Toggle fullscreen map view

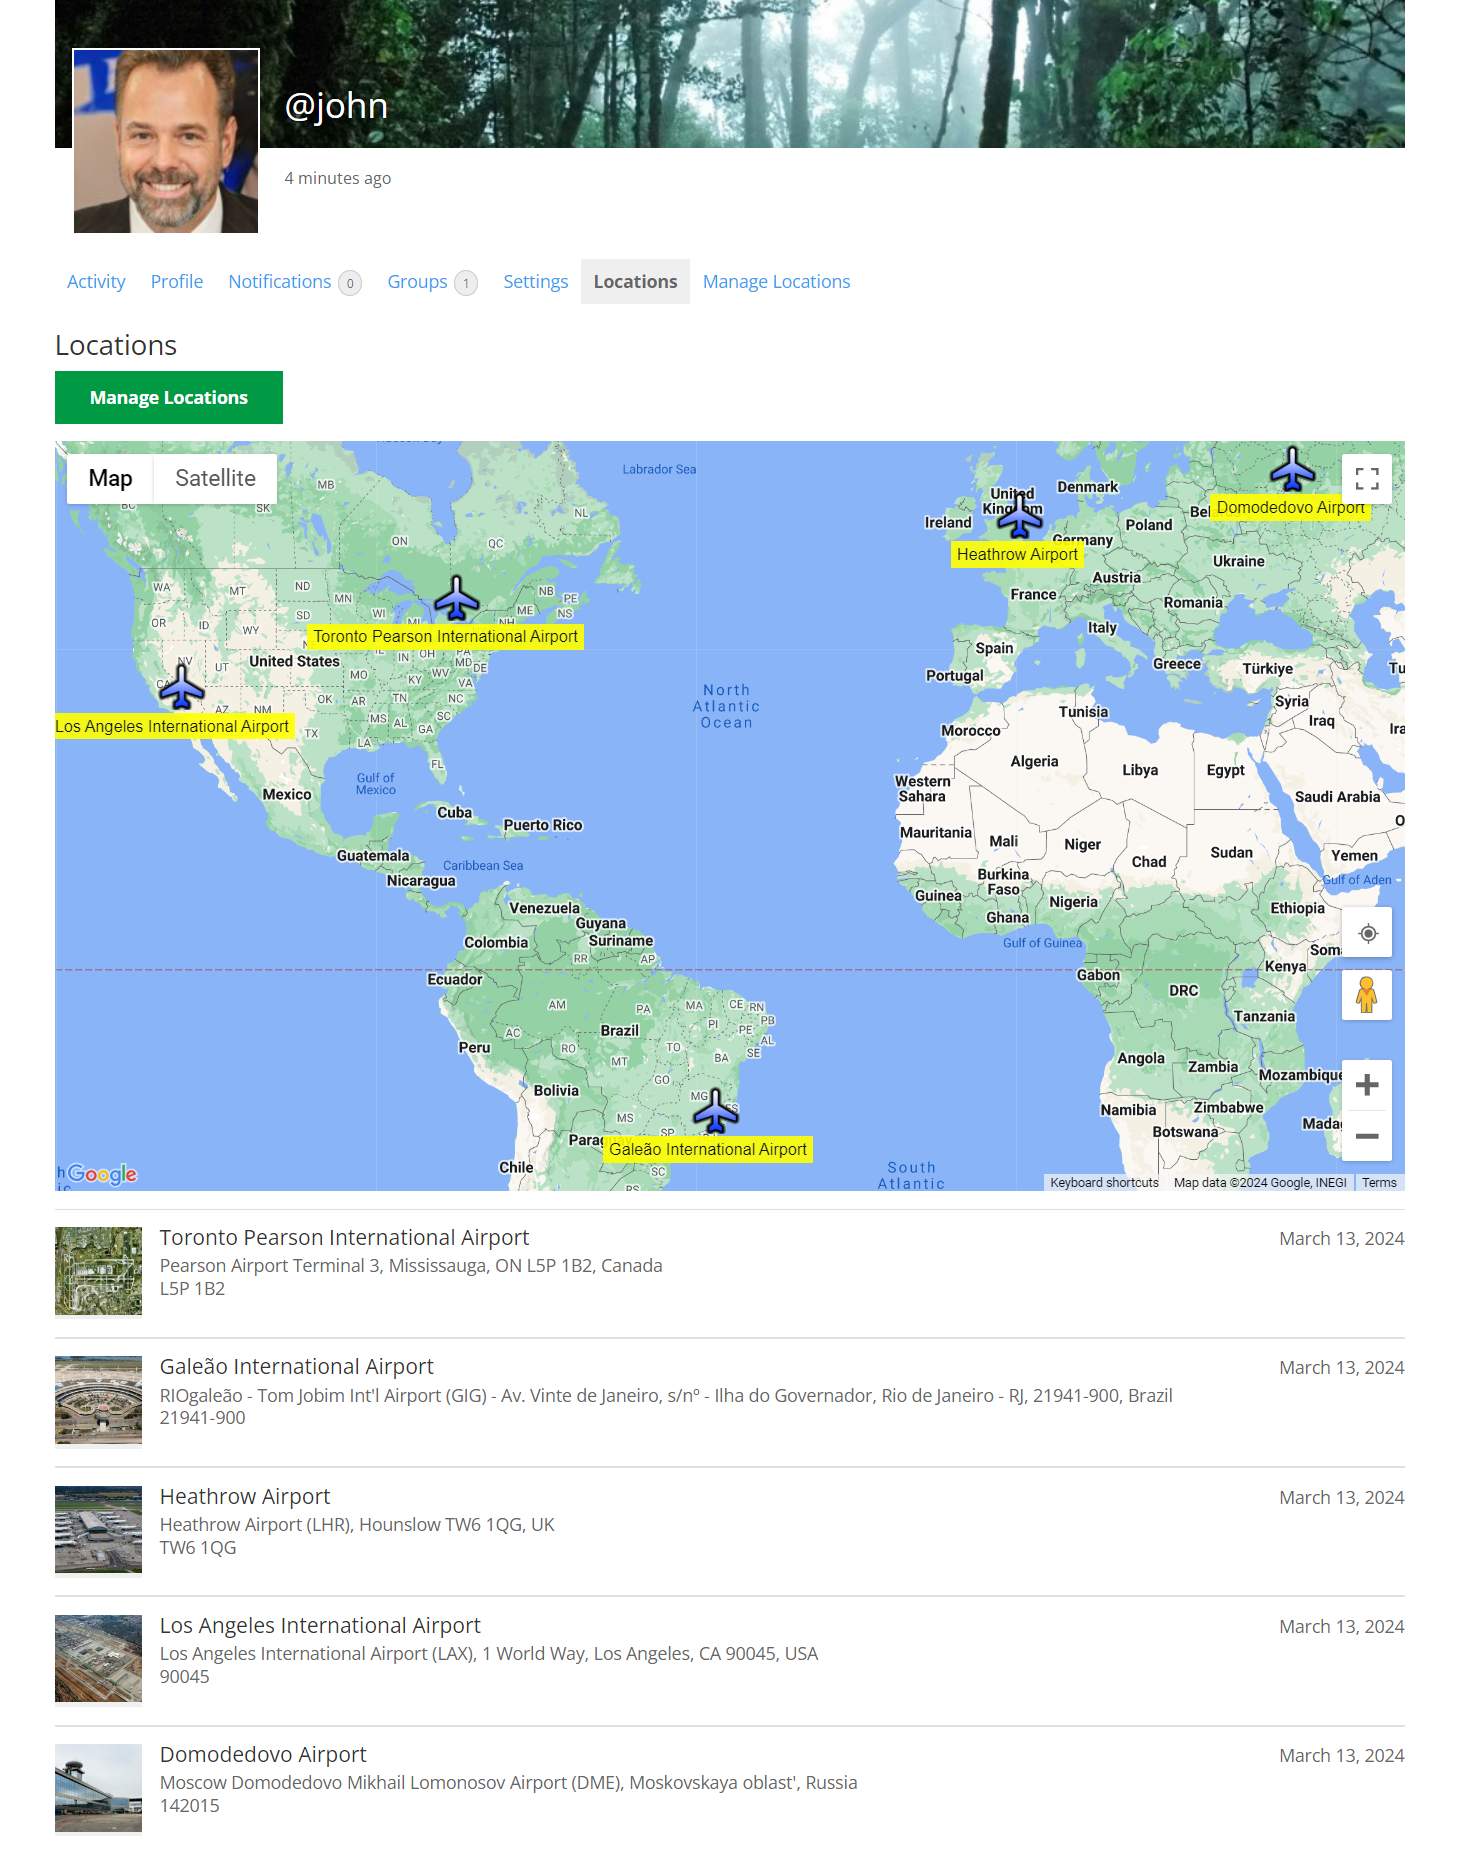tap(1367, 479)
